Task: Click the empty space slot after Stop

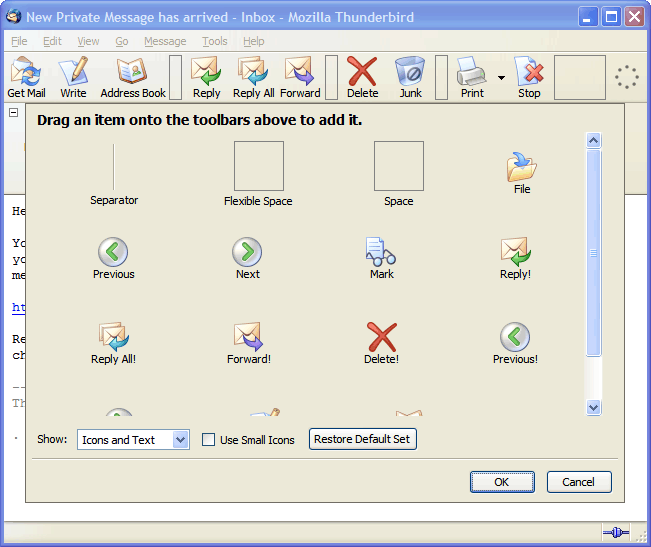Action: coord(580,78)
